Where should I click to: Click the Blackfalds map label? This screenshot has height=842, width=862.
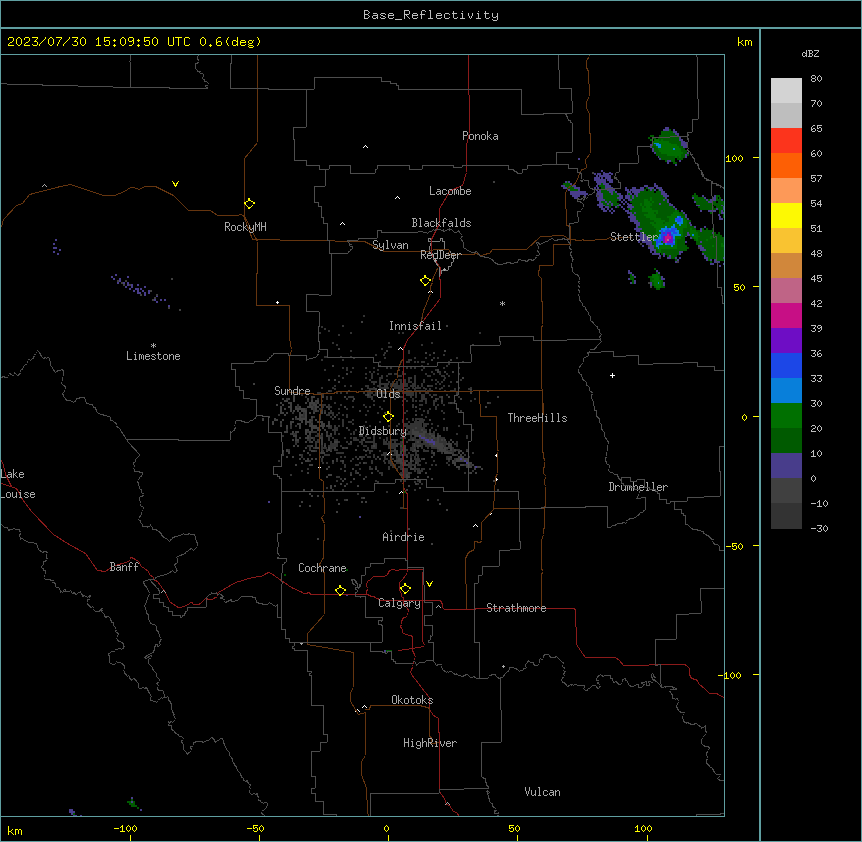click(x=441, y=223)
